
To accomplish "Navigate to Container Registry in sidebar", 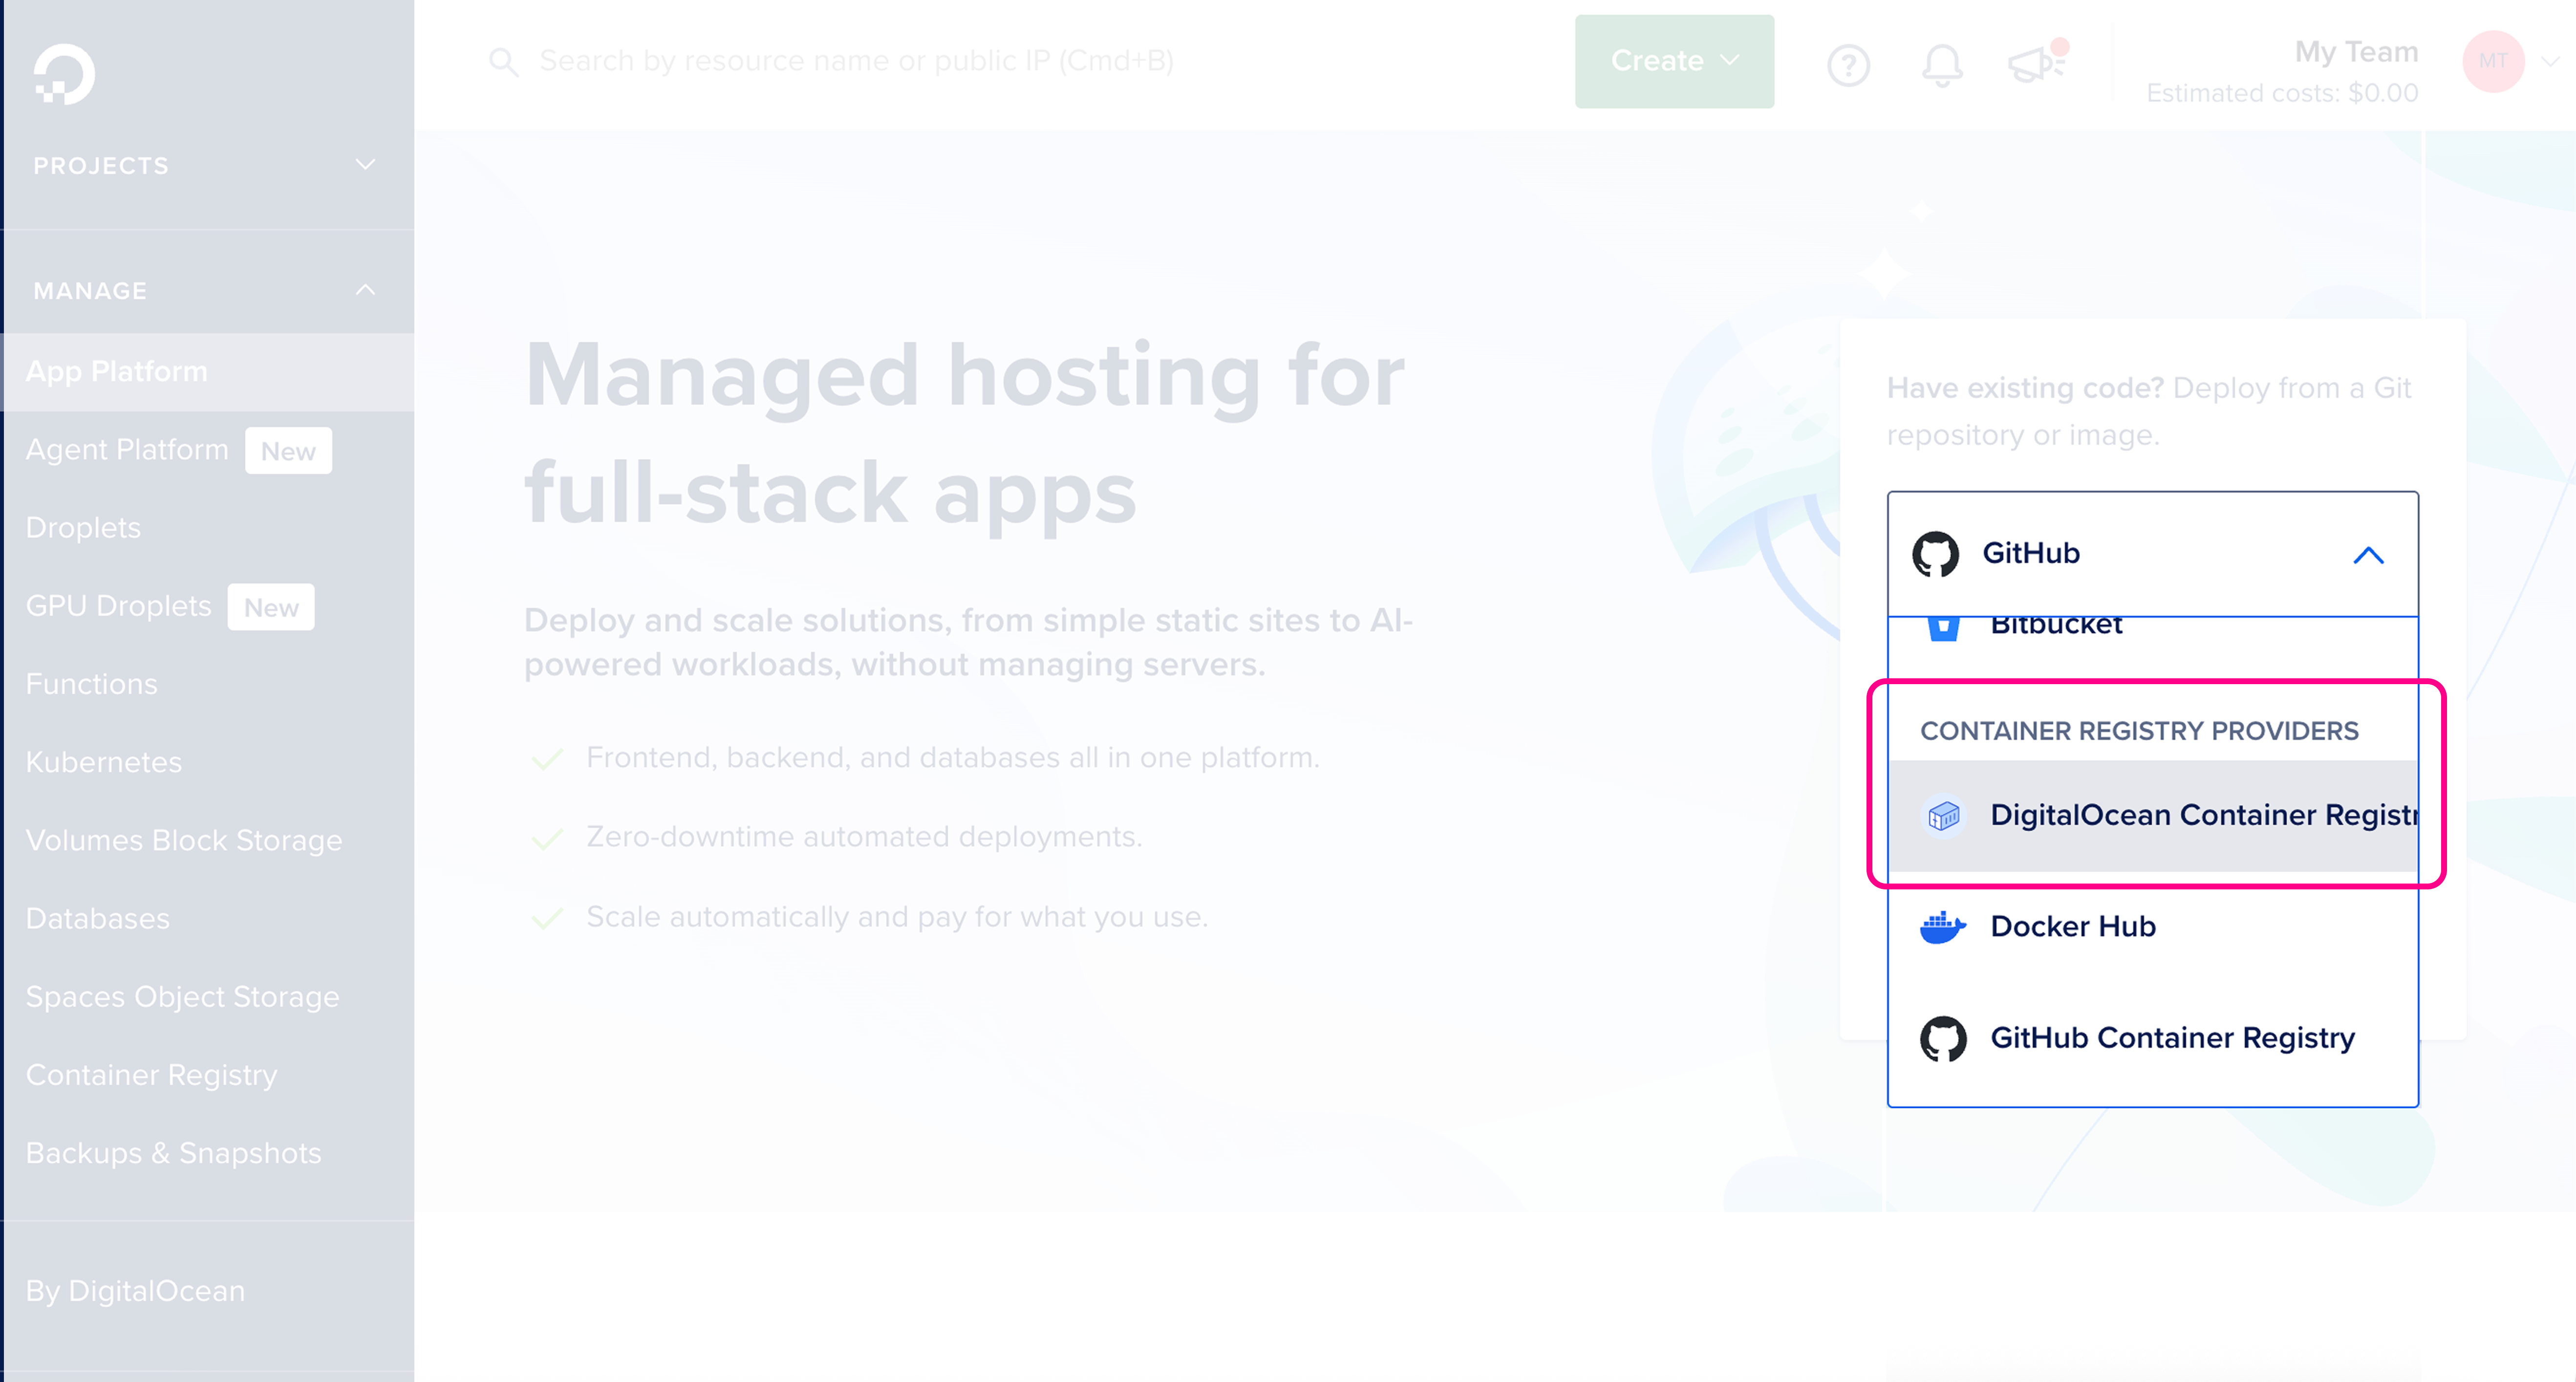I will click(151, 1075).
